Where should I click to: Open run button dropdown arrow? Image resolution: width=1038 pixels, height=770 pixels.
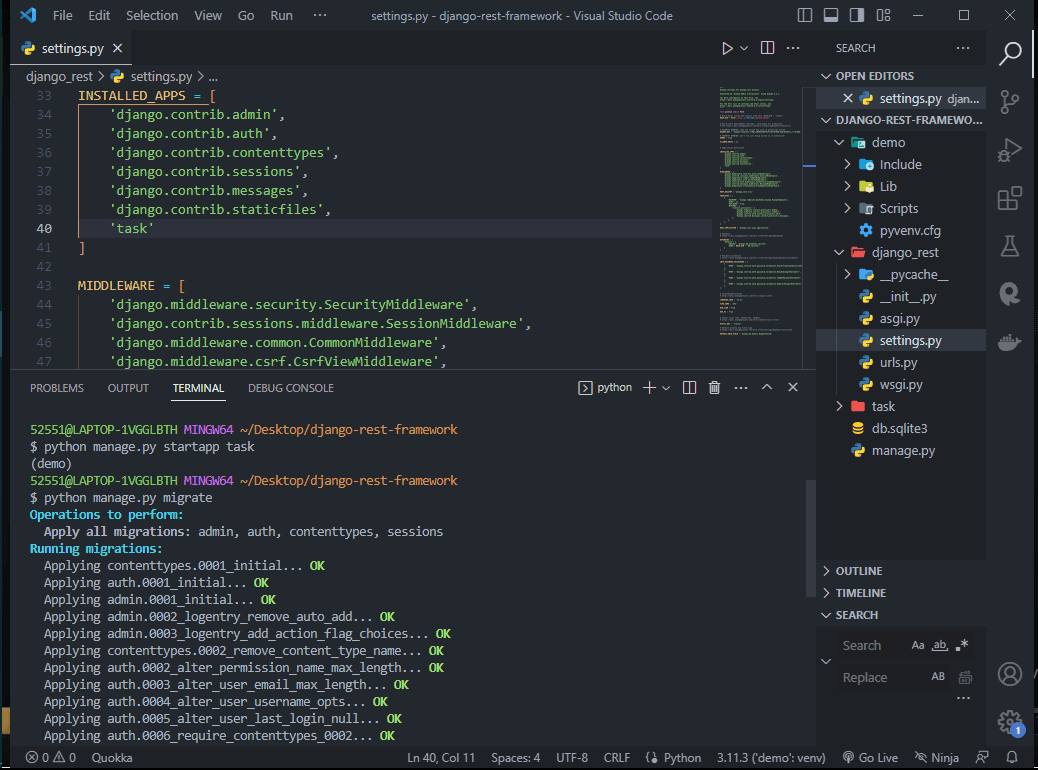(744, 48)
